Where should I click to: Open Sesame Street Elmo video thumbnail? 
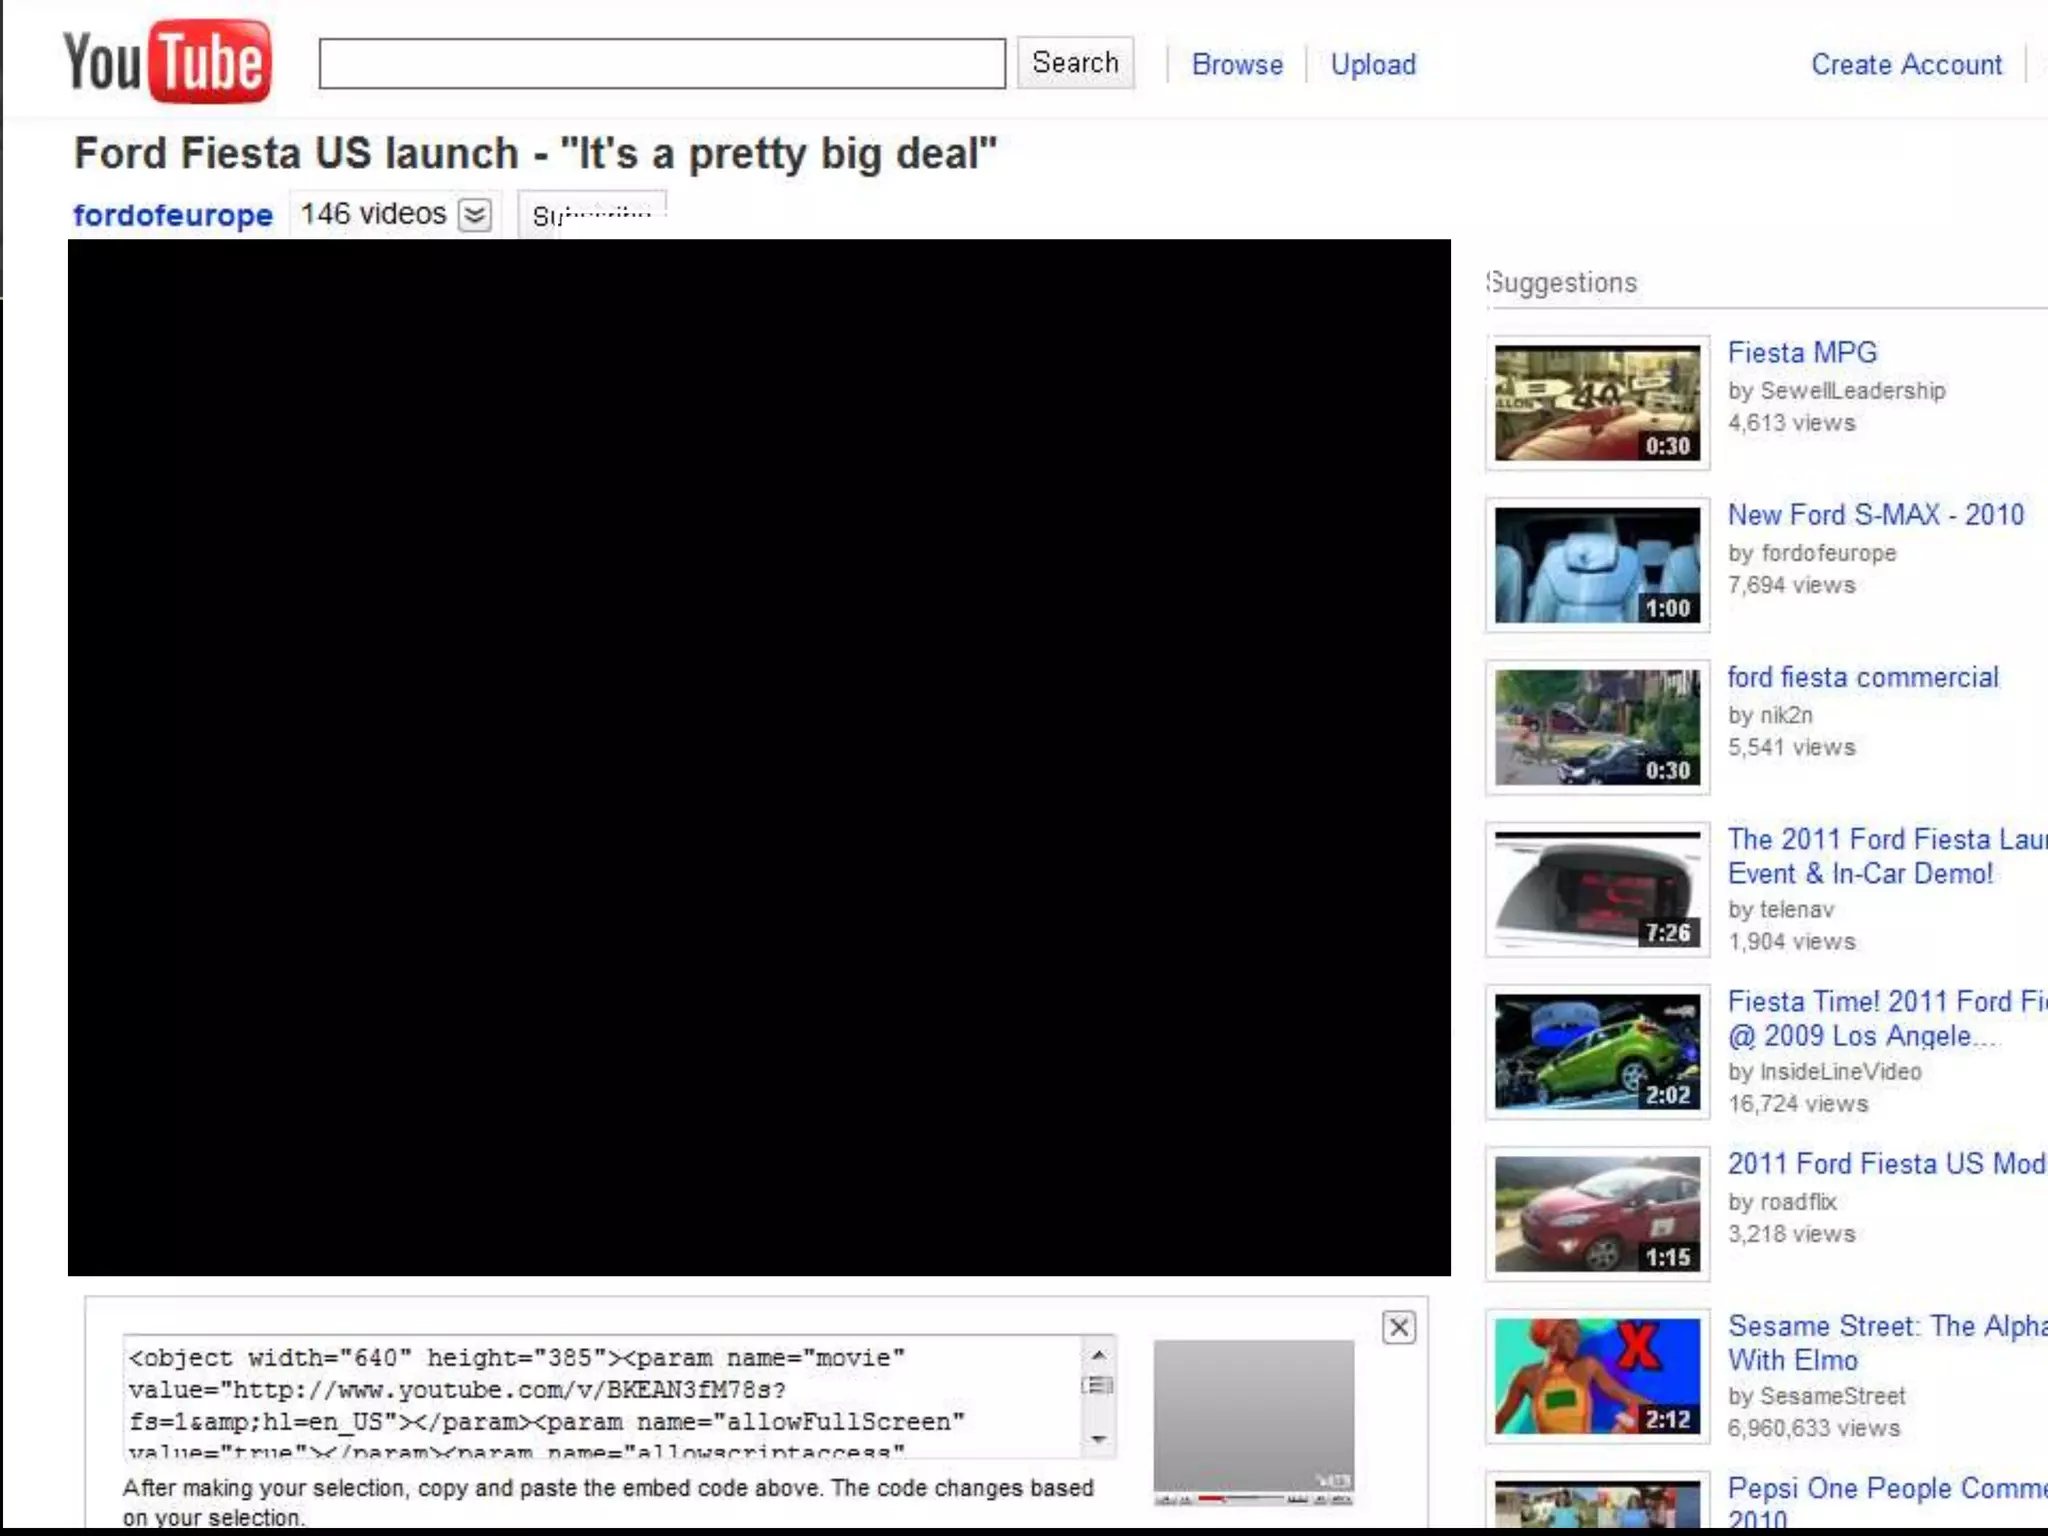point(1597,1375)
